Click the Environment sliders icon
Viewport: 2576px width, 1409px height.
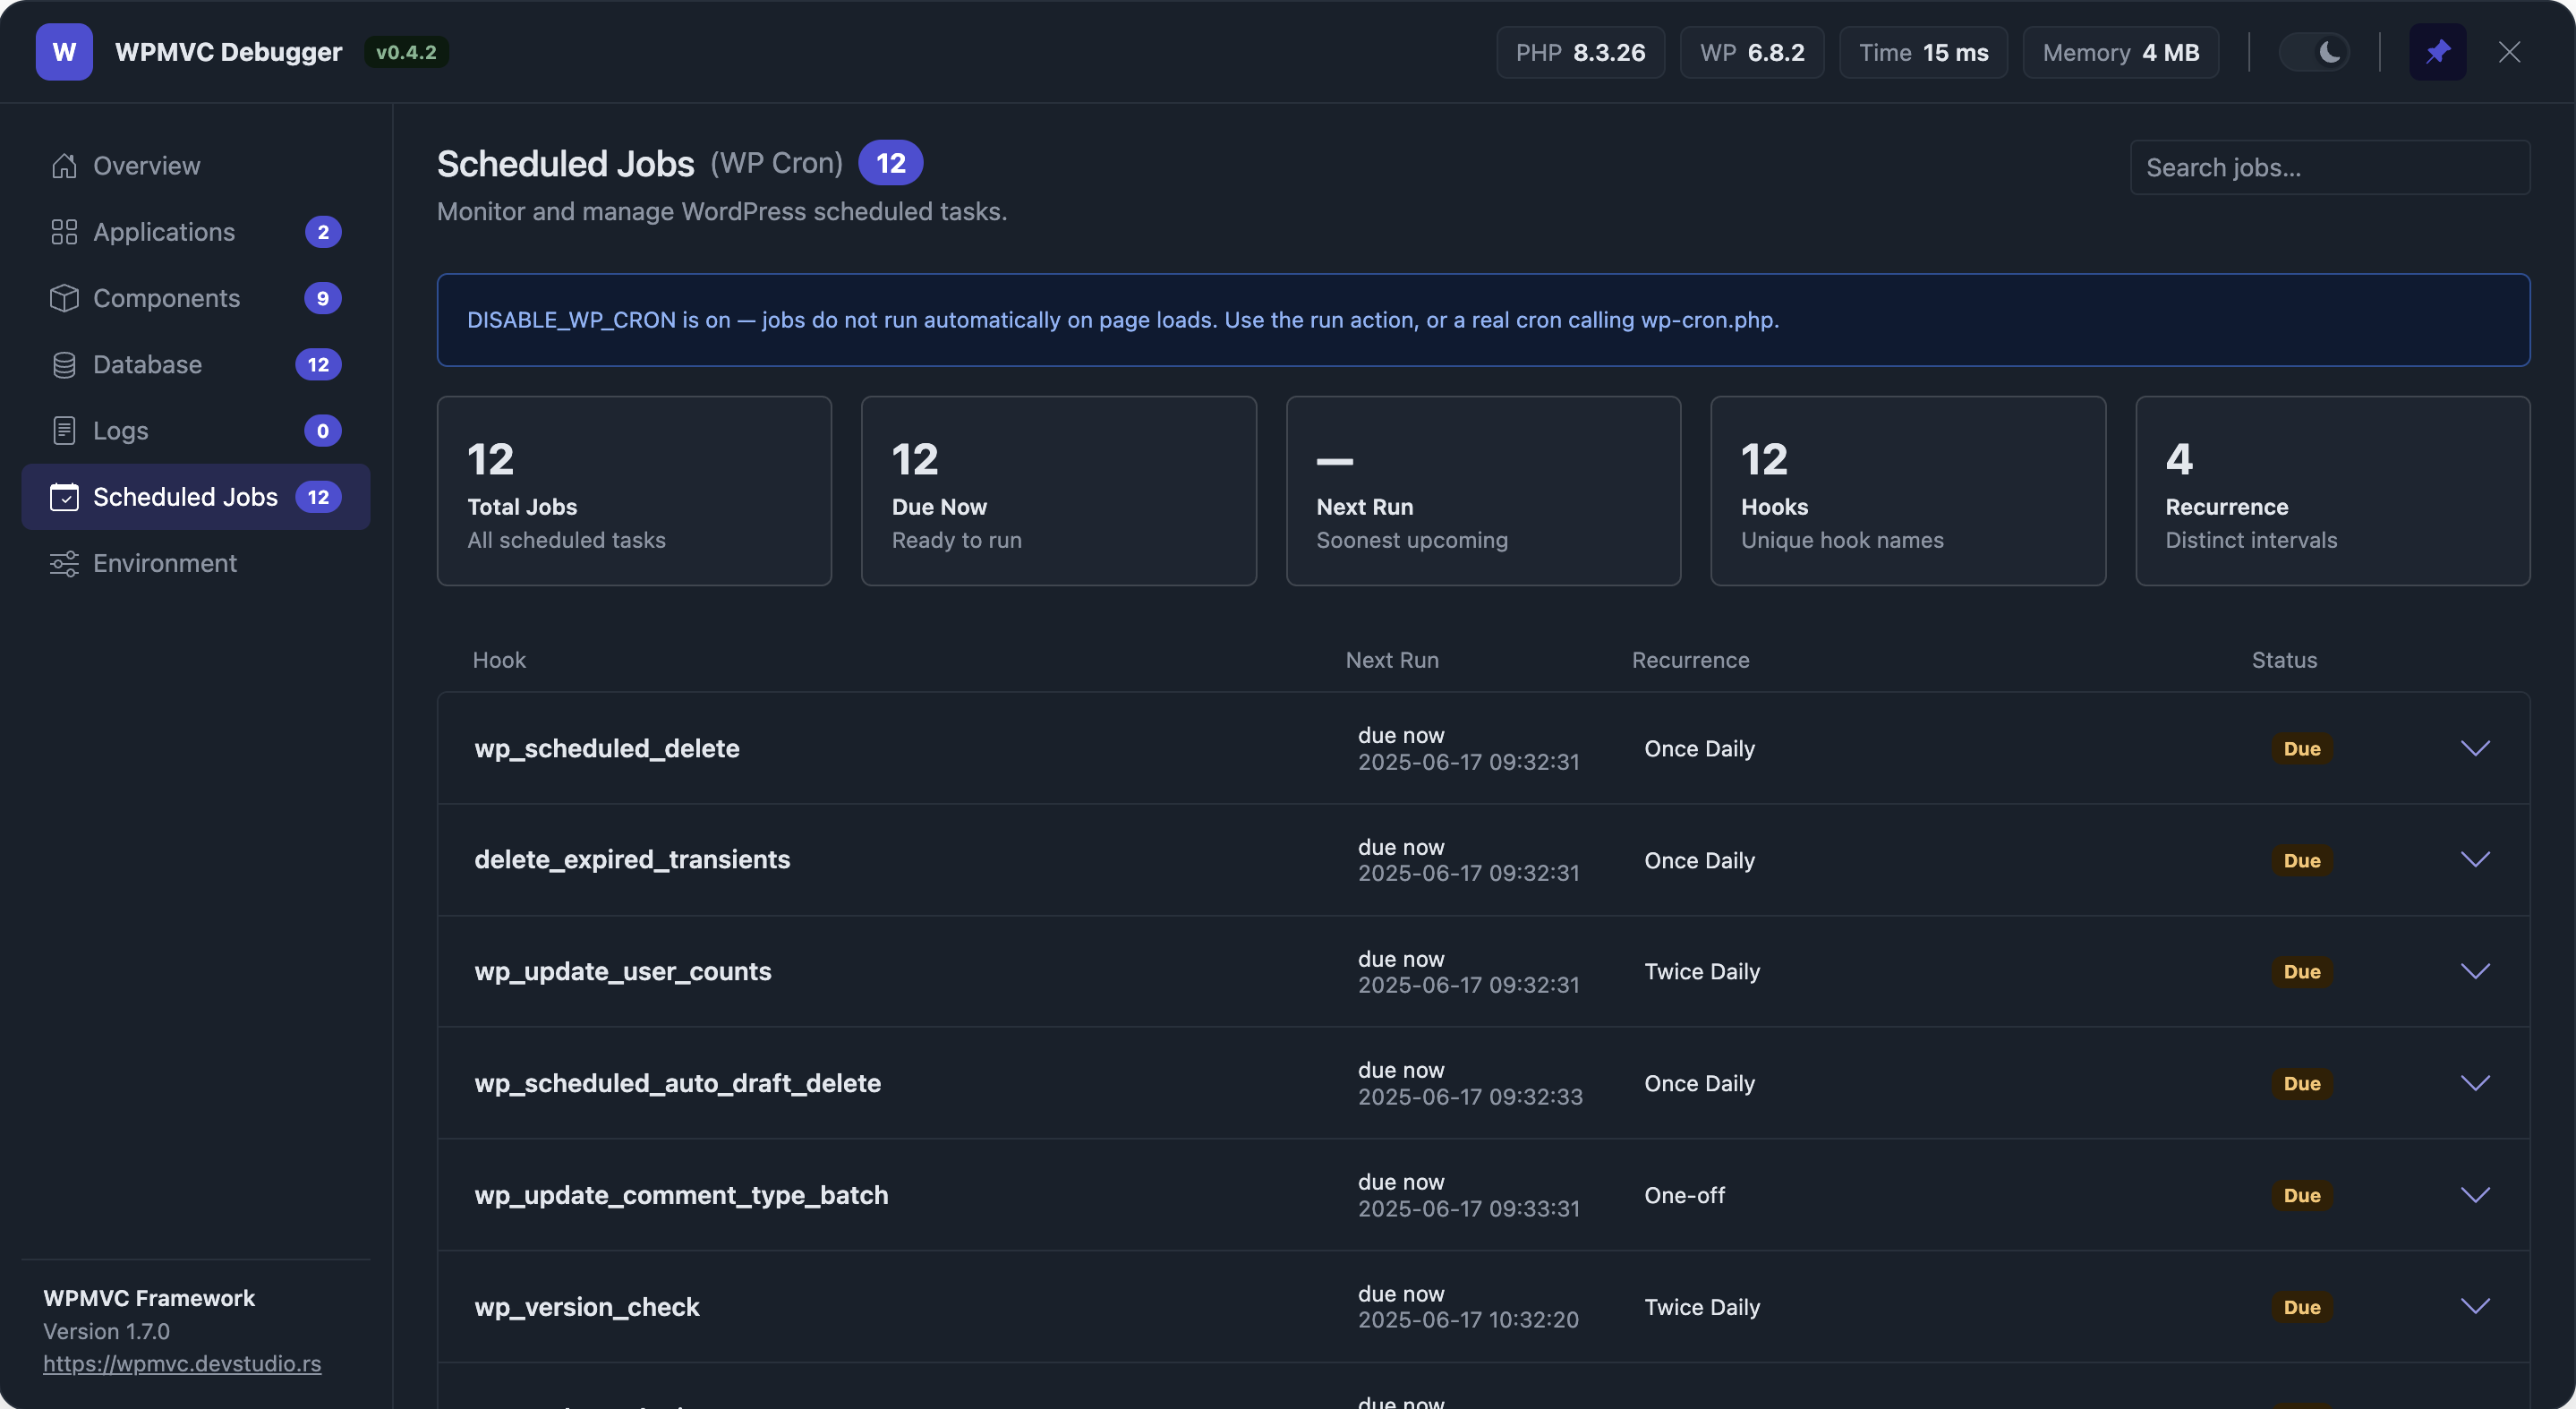64,563
